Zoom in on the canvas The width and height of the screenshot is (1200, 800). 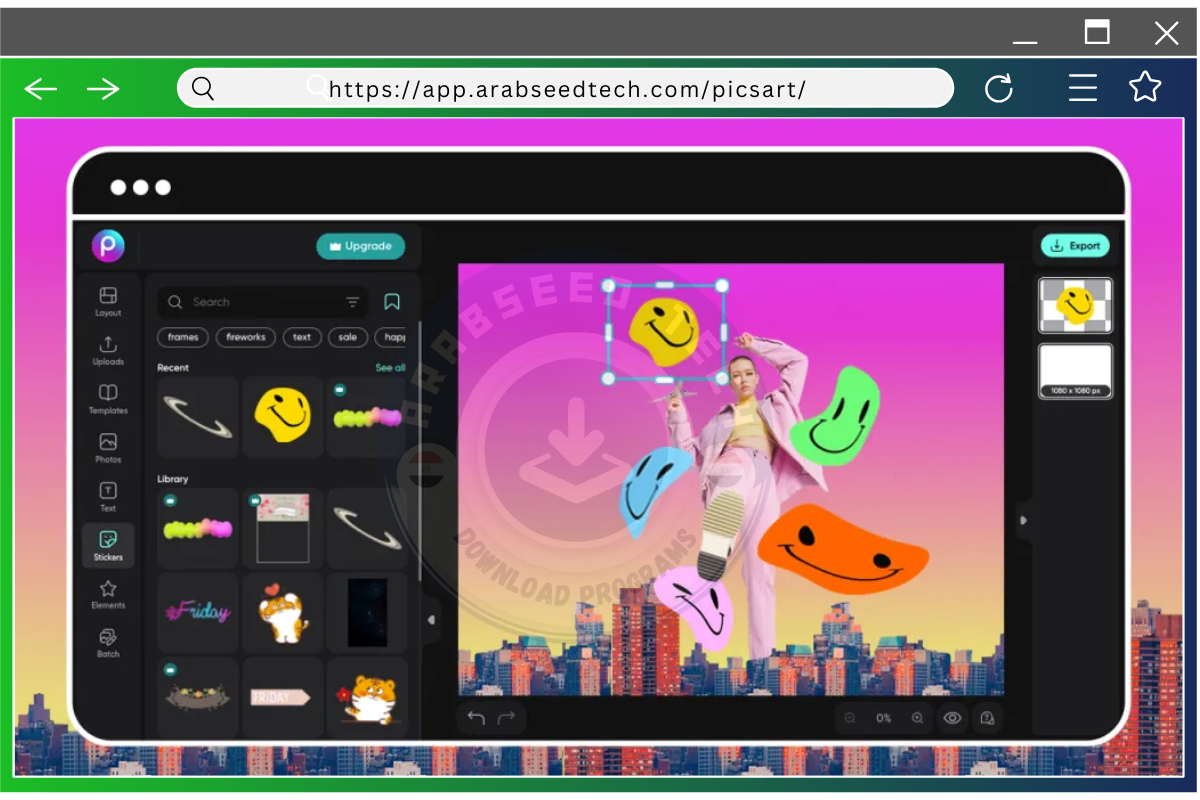[x=917, y=717]
